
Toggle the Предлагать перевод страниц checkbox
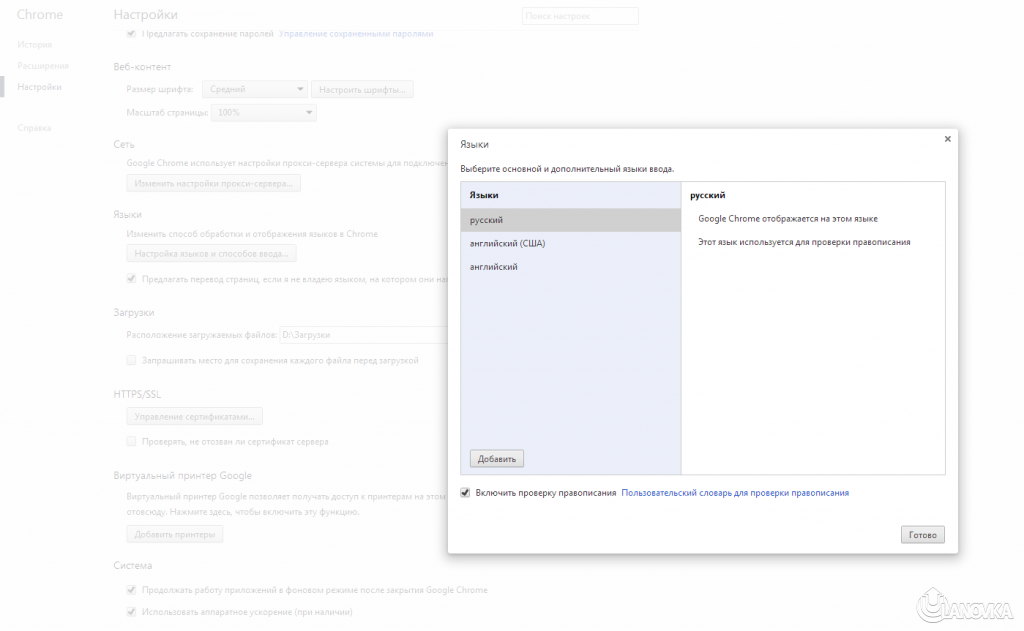coord(131,280)
